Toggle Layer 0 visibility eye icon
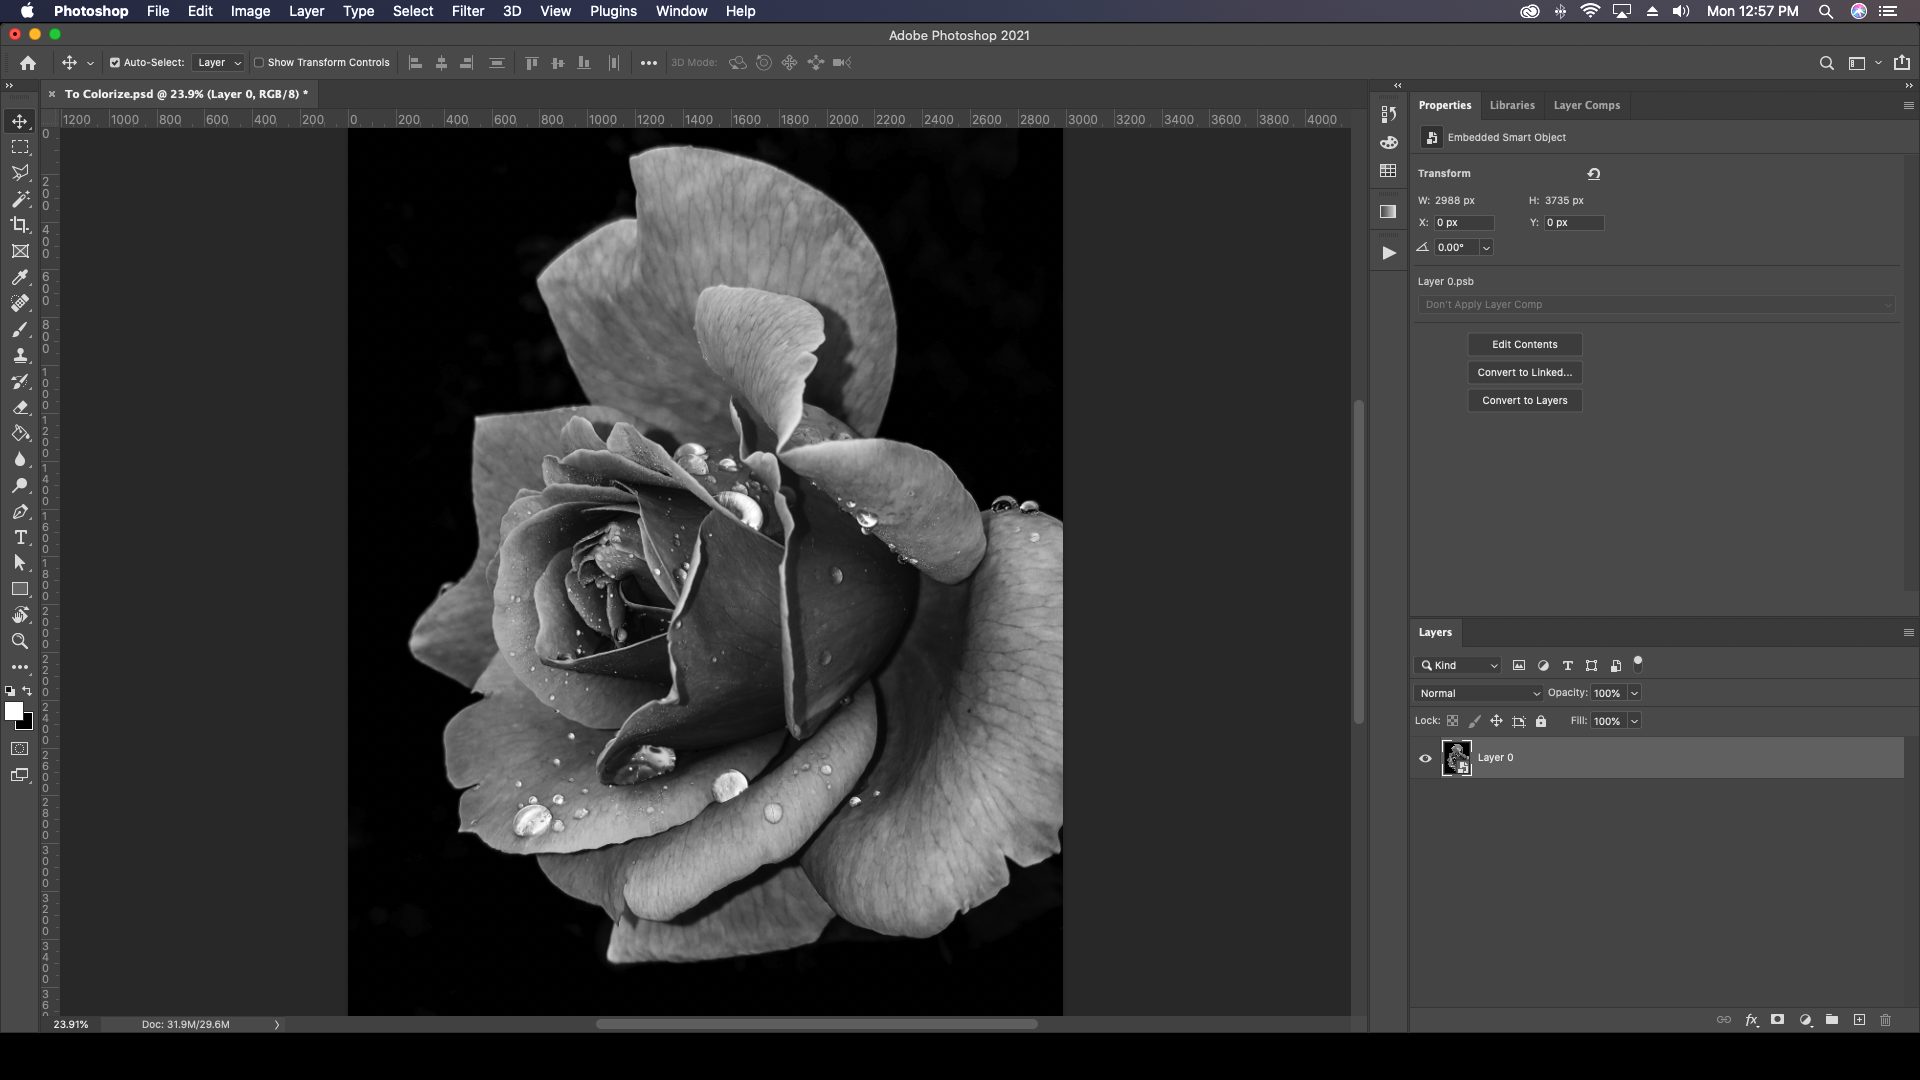Viewport: 1920px width, 1080px height. pos(1425,757)
